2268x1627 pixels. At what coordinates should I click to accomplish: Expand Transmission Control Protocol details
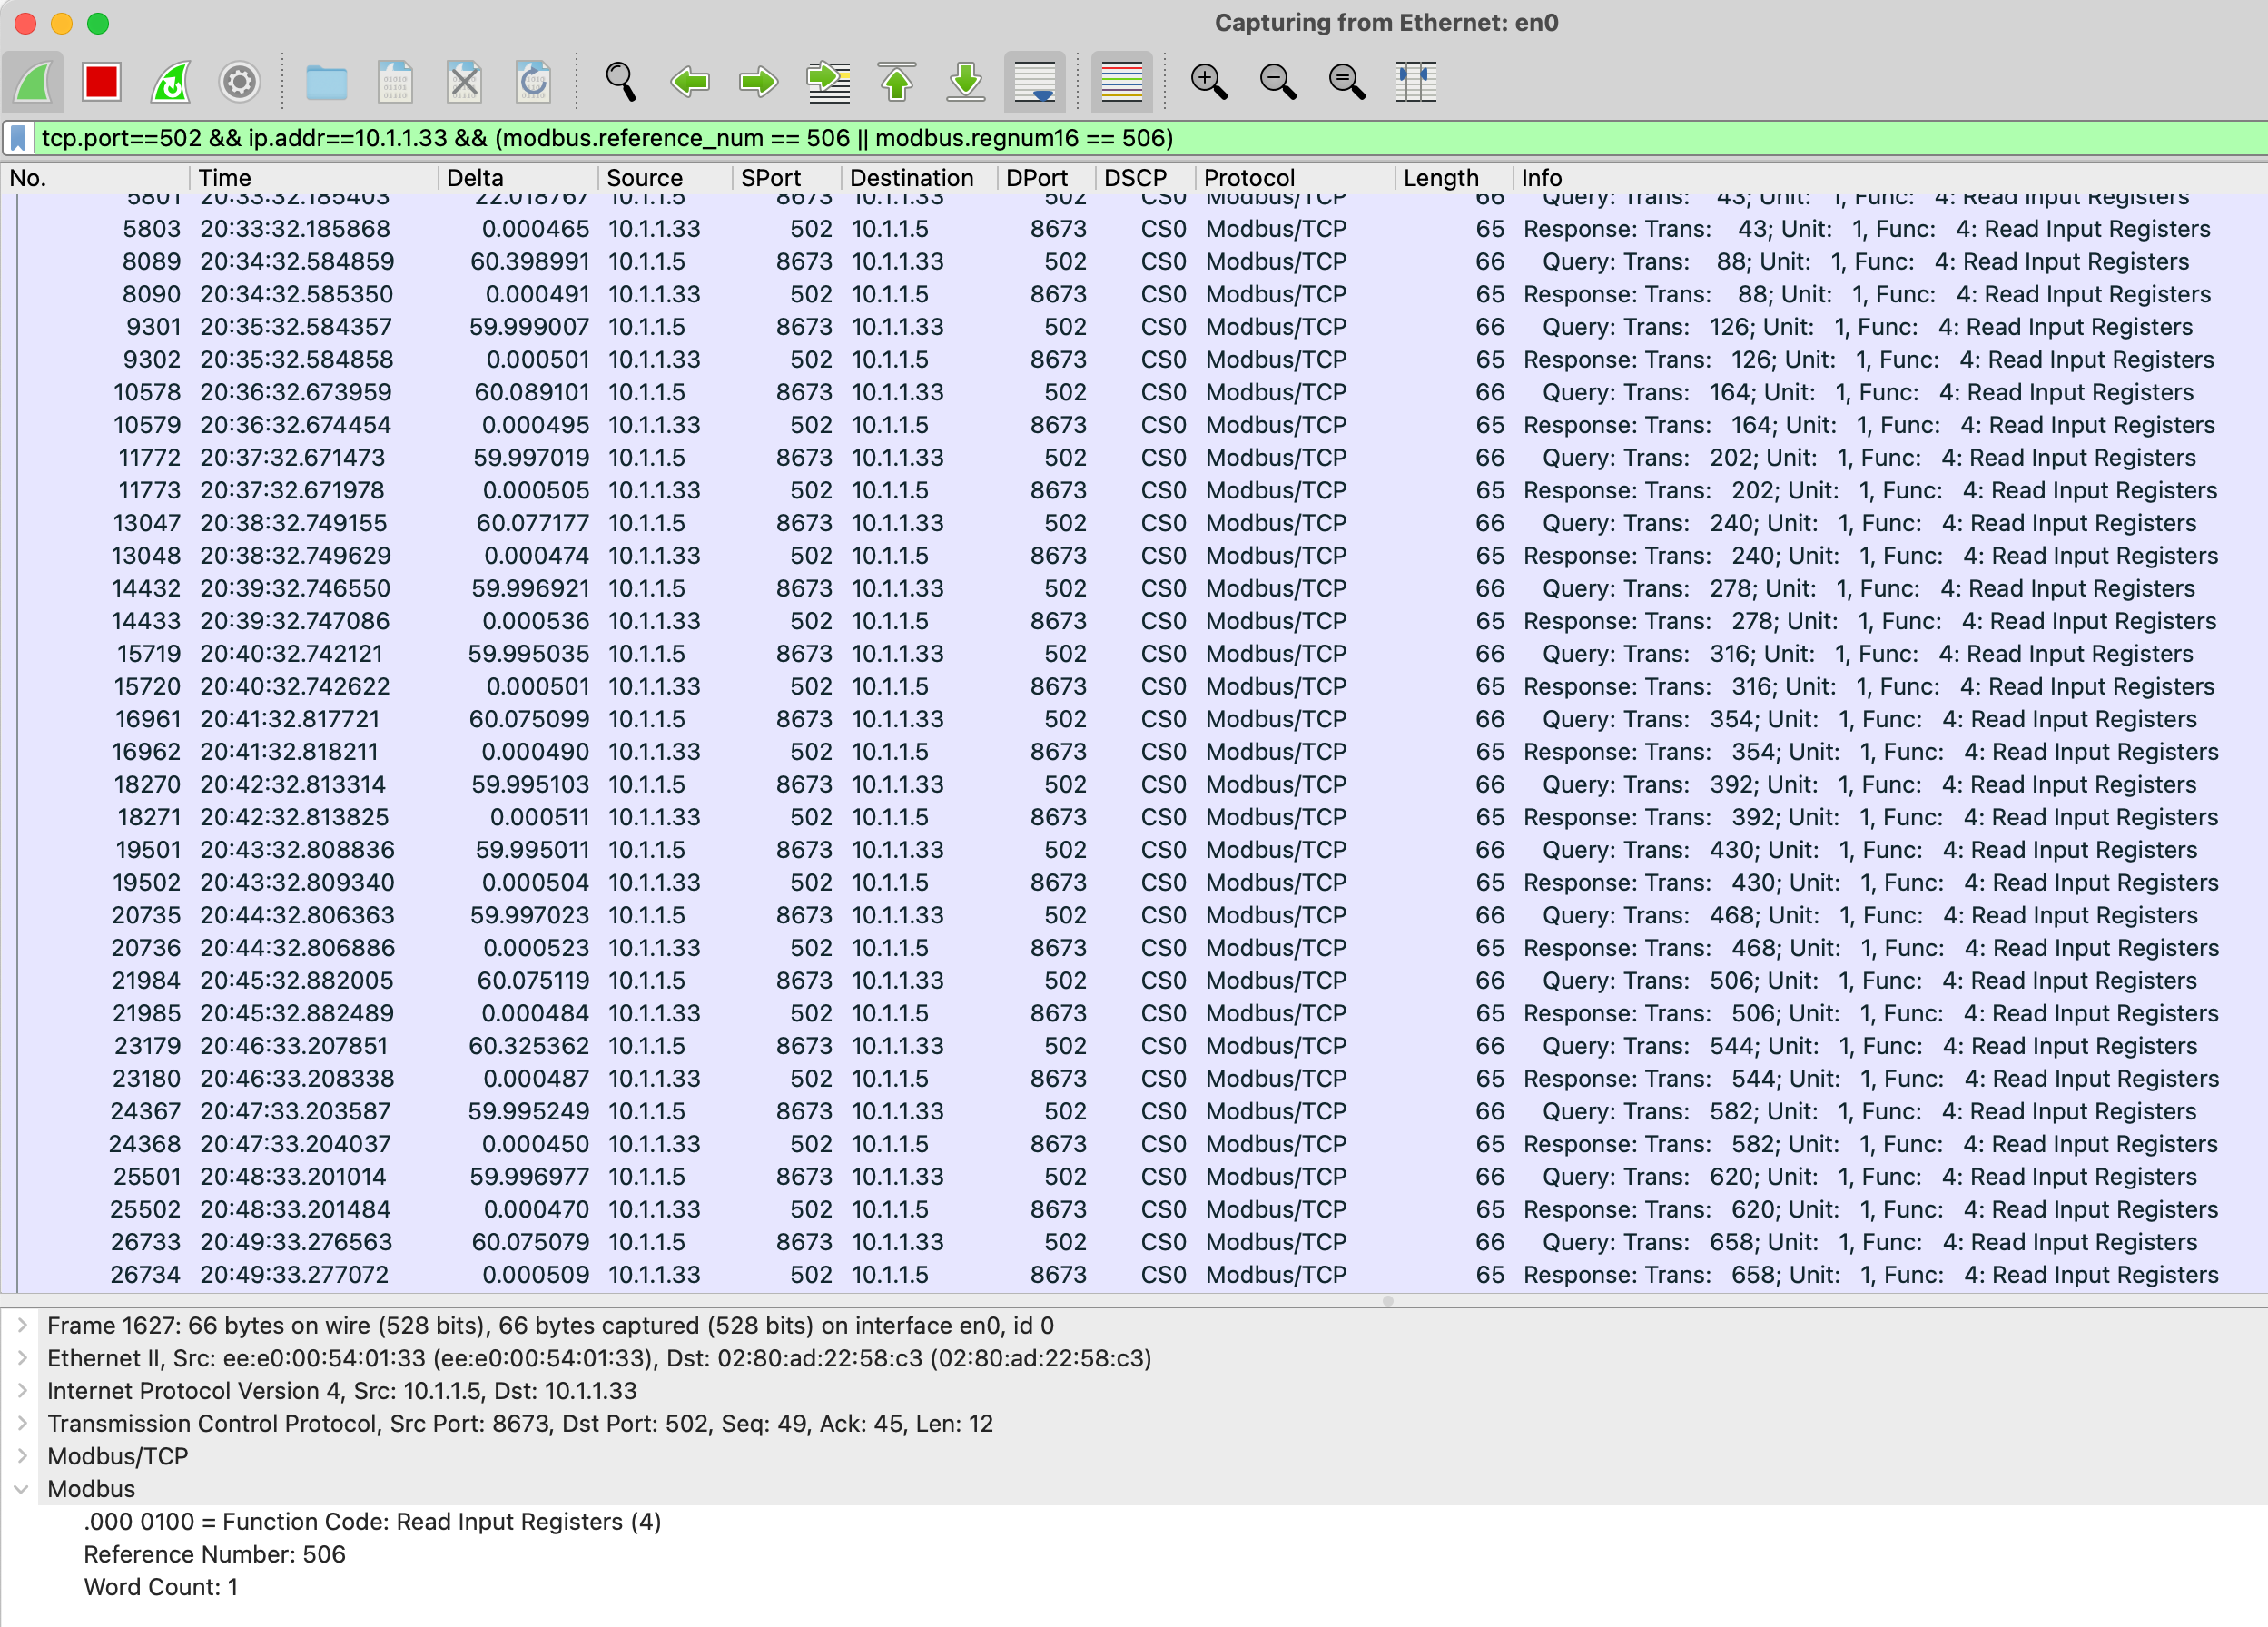click(22, 1423)
